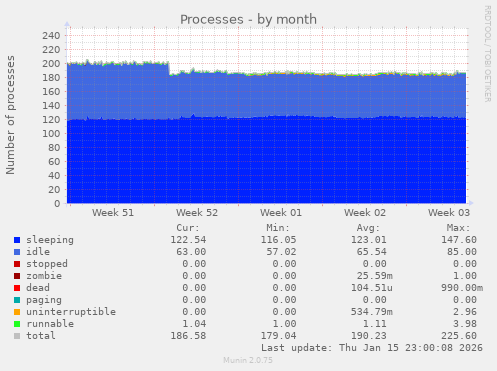This screenshot has width=497, height=371.
Task: Click the paging legend color swatch
Action: [17, 300]
